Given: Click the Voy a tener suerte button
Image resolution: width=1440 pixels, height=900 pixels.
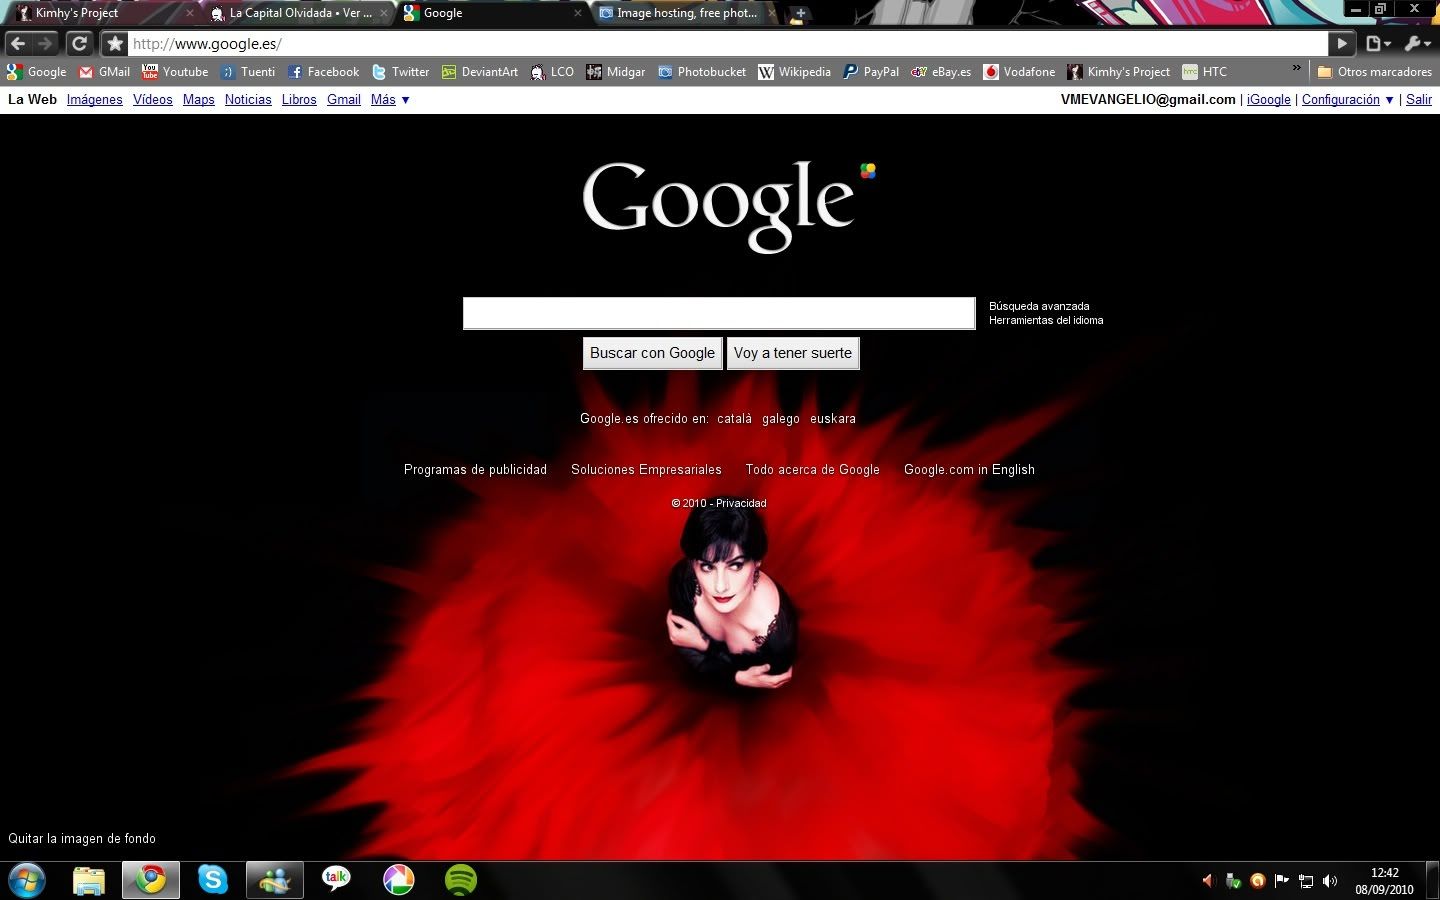Looking at the screenshot, I should tap(793, 353).
